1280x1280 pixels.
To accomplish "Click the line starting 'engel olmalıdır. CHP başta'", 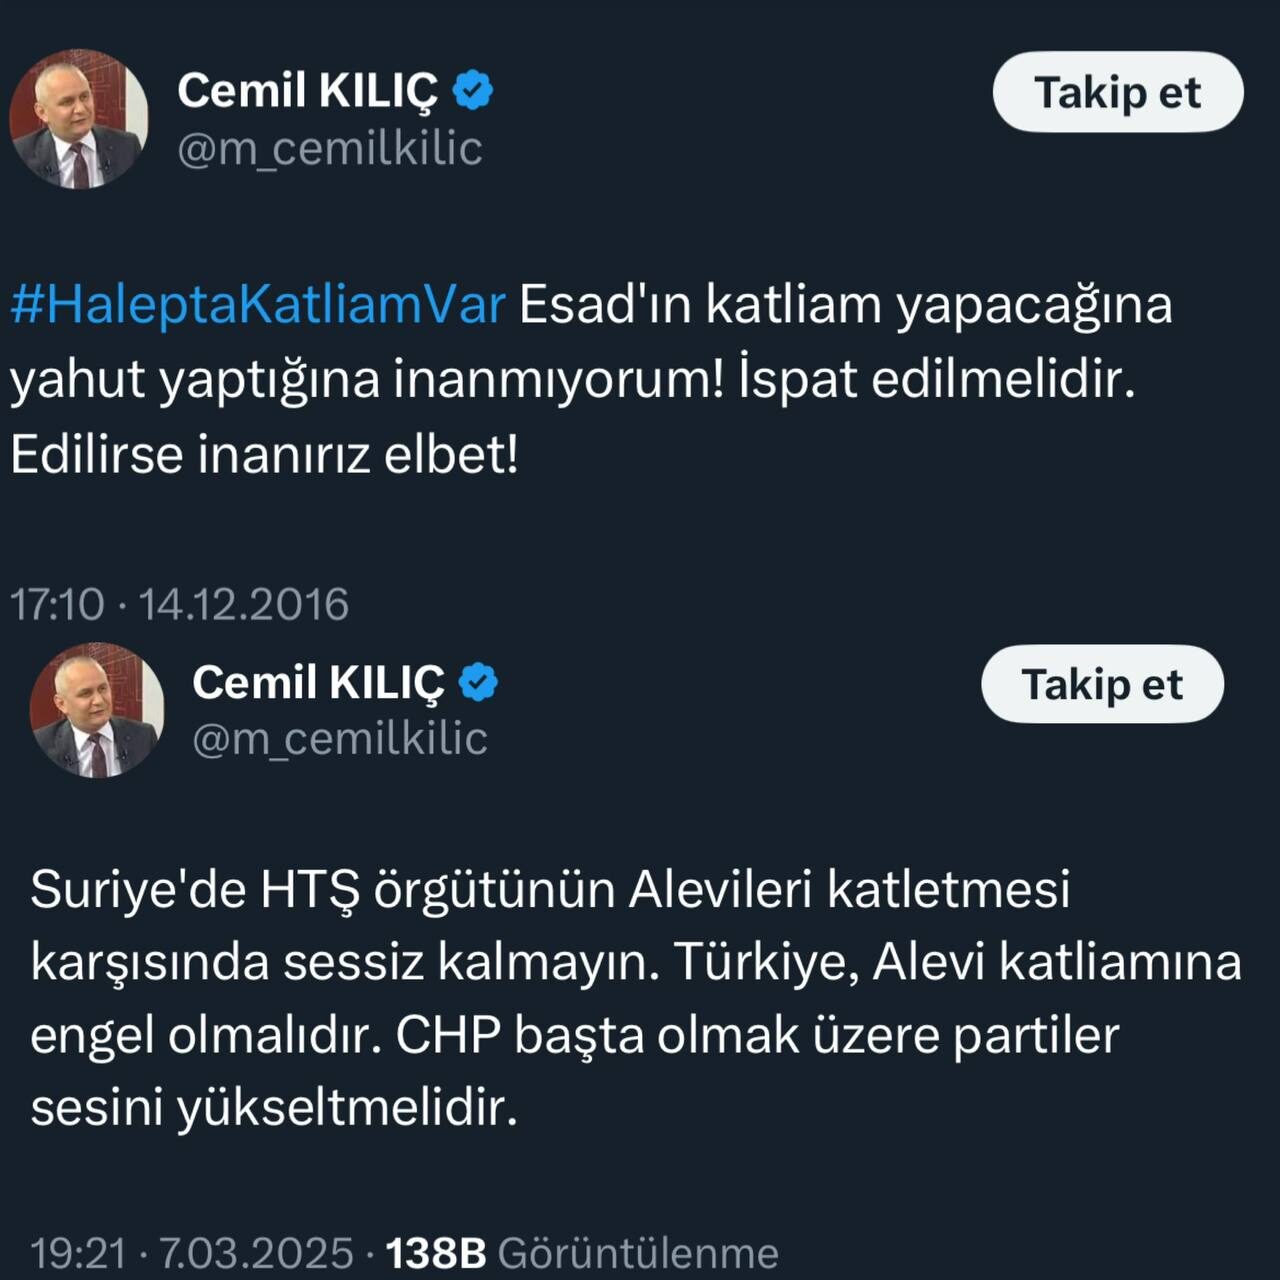I will (574, 1035).
